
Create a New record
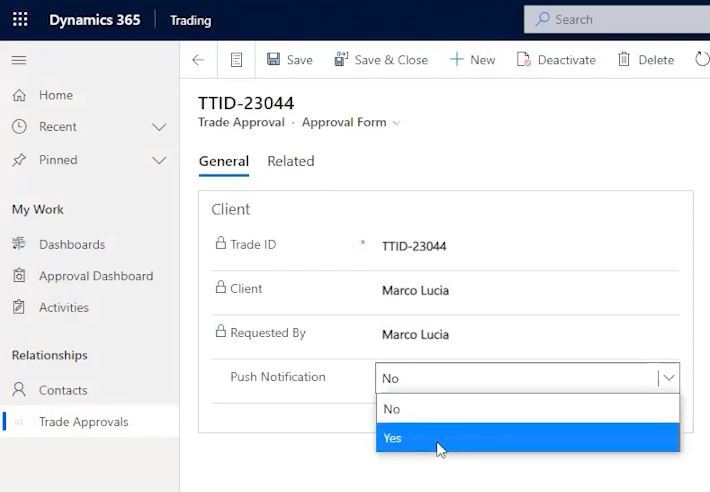[472, 60]
